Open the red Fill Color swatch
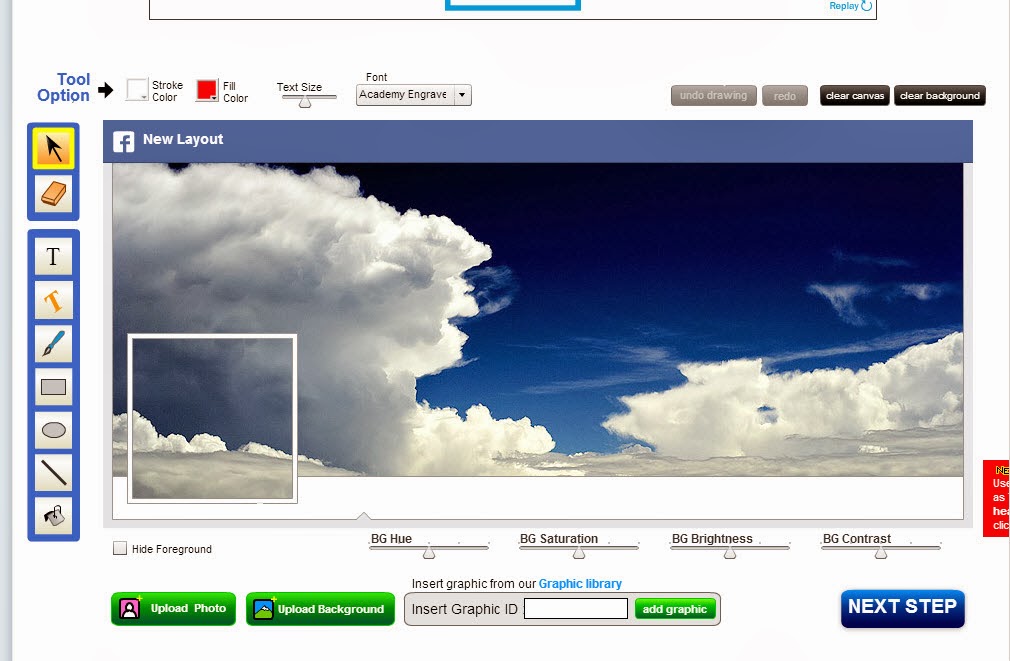1010x661 pixels. point(207,90)
